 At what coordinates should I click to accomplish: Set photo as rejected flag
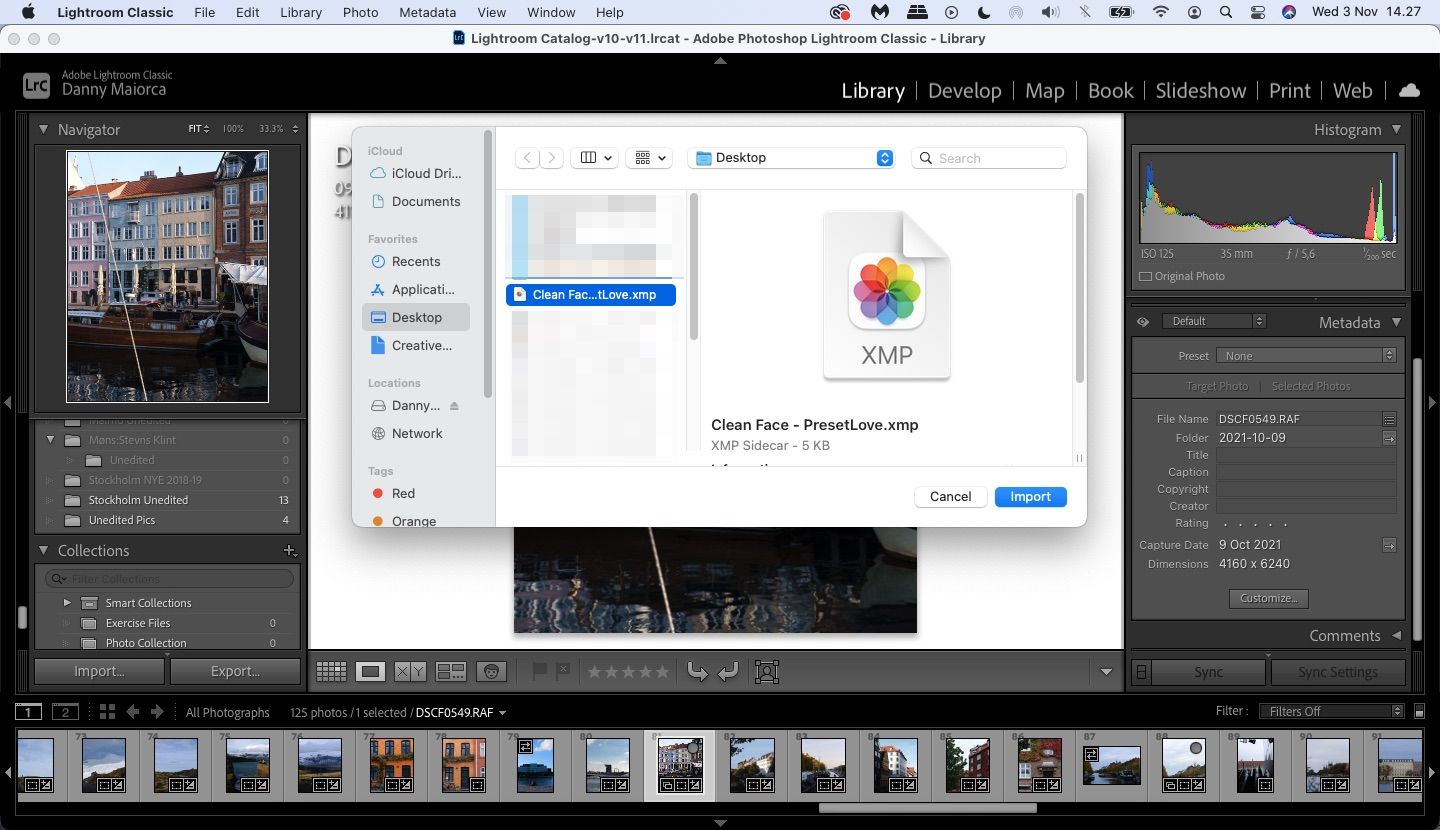(563, 671)
